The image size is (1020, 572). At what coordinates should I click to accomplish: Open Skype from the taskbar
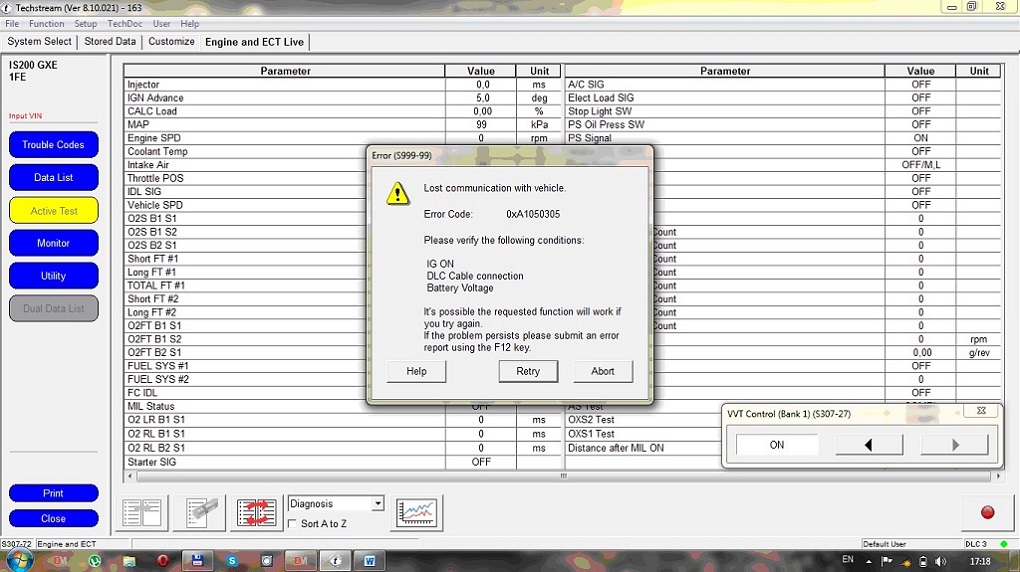[x=232, y=561]
